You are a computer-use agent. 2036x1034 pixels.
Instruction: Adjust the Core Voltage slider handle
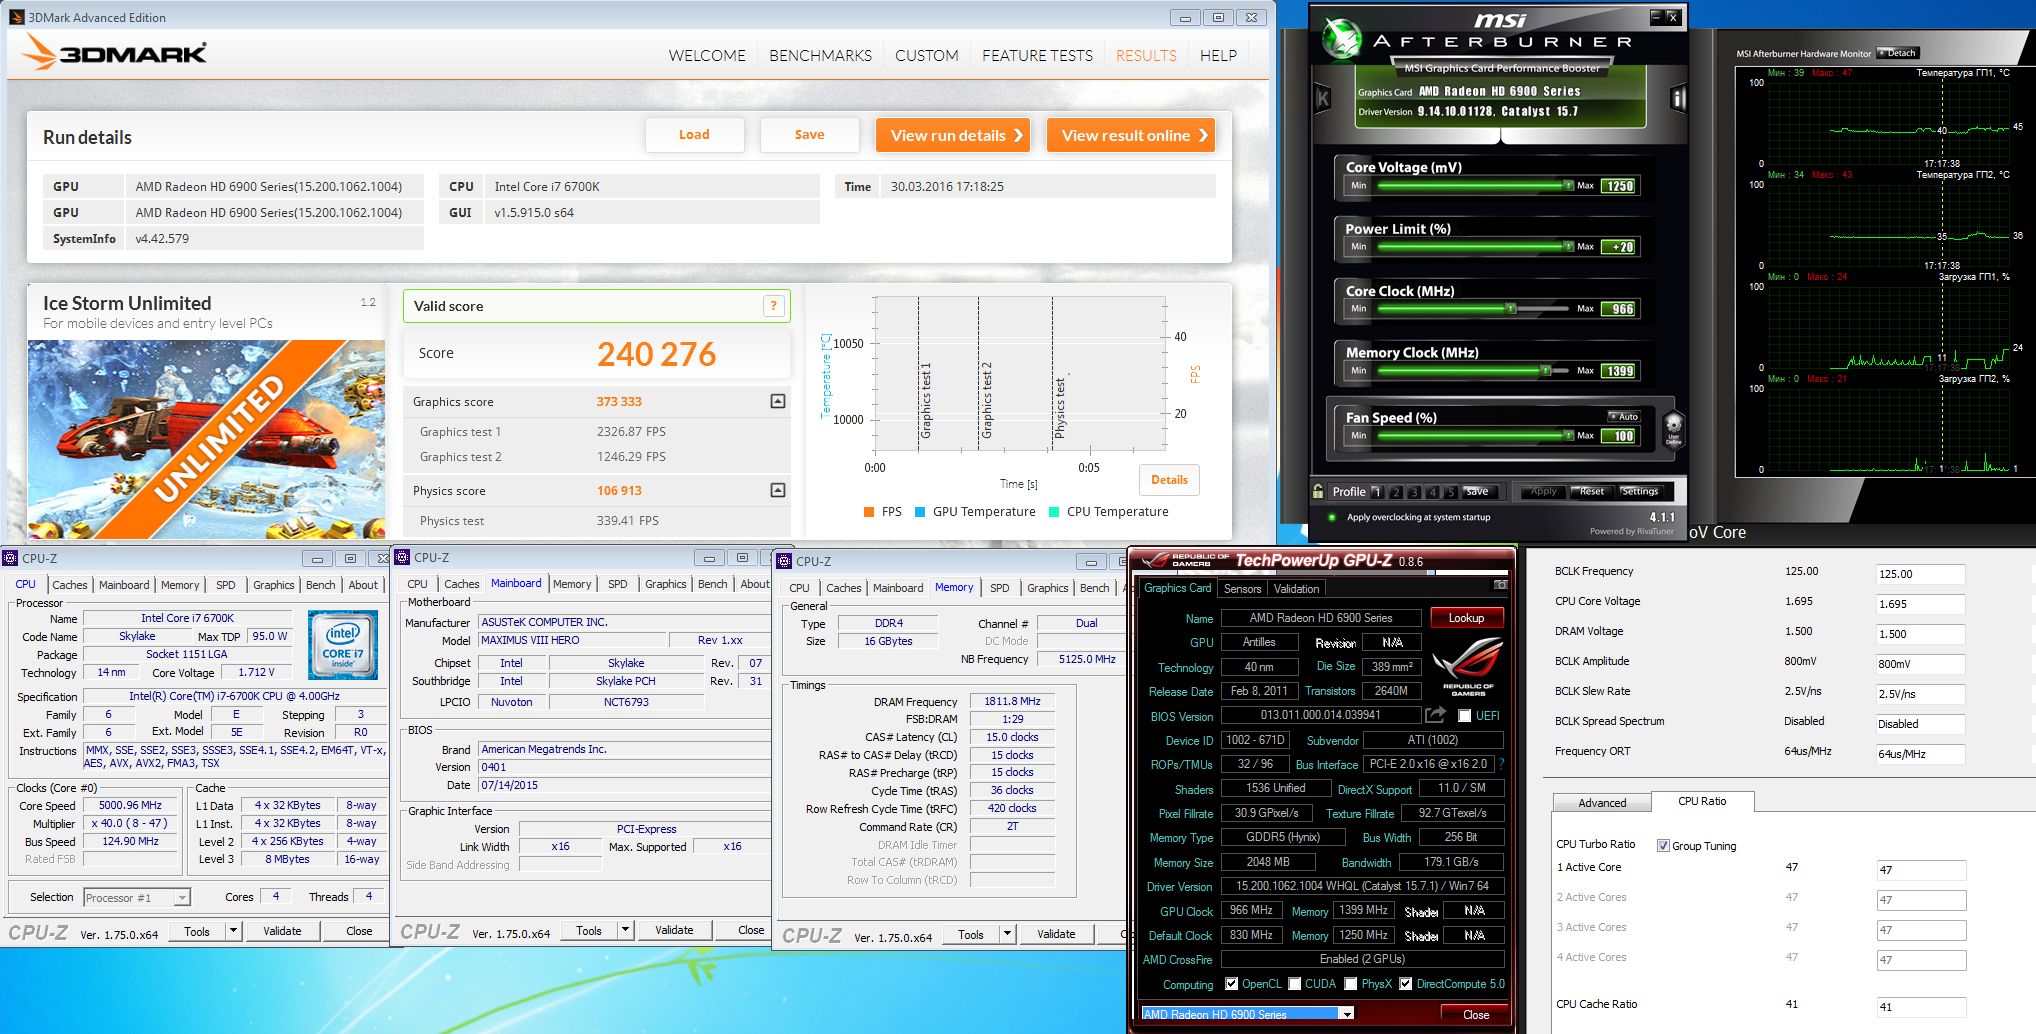click(1568, 186)
